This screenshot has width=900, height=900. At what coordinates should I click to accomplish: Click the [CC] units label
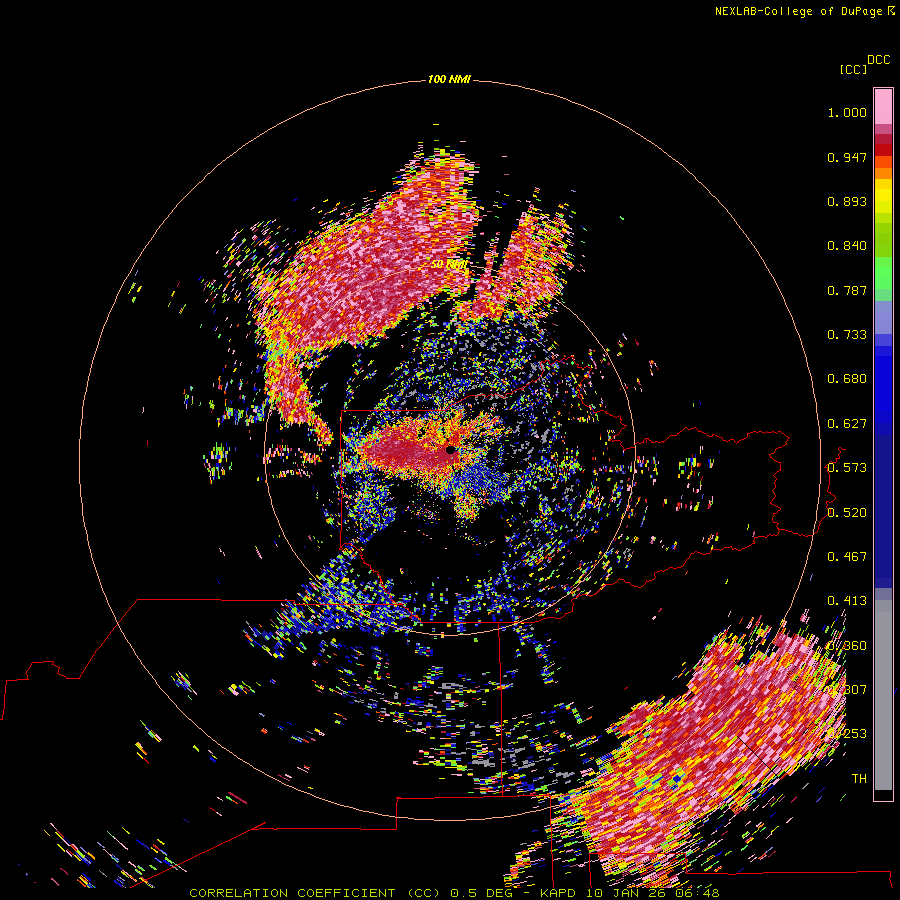[x=853, y=69]
